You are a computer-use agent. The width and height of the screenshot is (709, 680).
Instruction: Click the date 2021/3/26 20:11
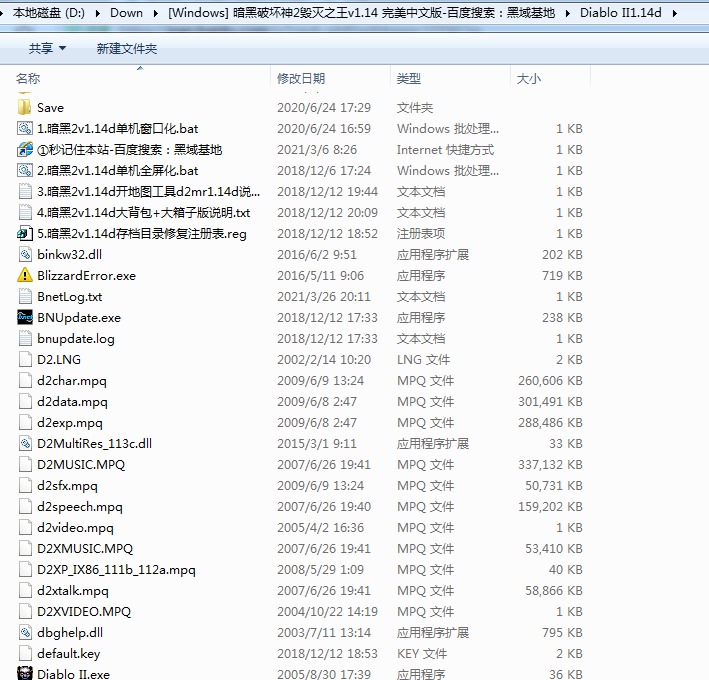tap(324, 297)
